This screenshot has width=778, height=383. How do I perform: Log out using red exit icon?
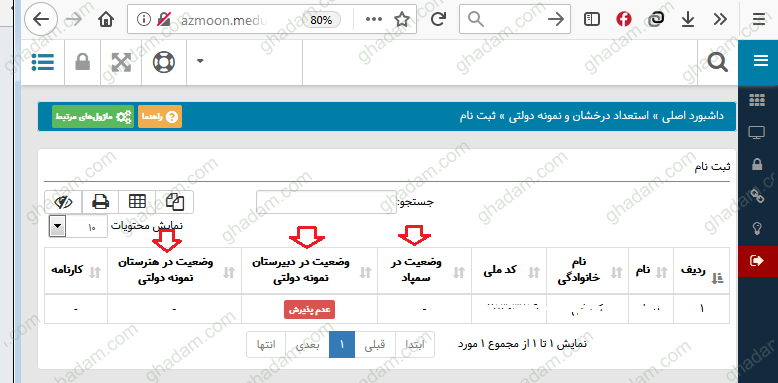[x=758, y=260]
